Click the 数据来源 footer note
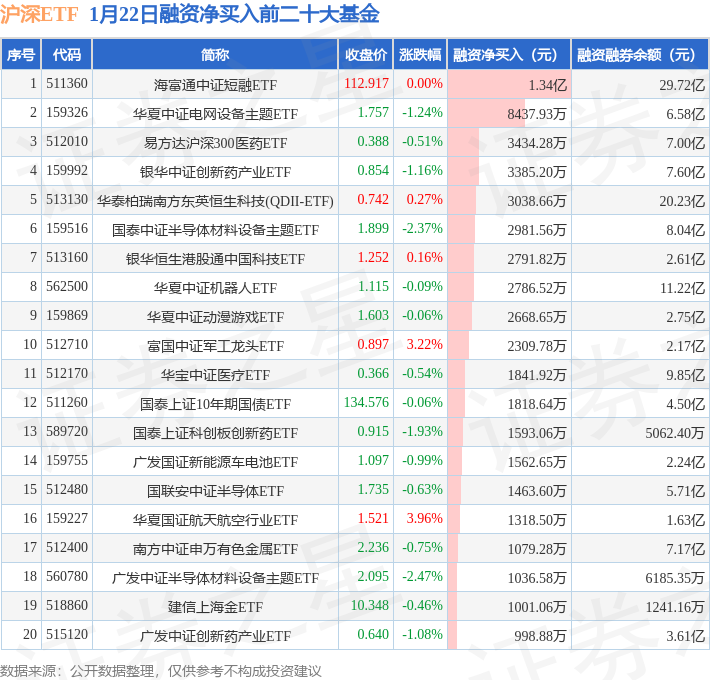 (161, 670)
